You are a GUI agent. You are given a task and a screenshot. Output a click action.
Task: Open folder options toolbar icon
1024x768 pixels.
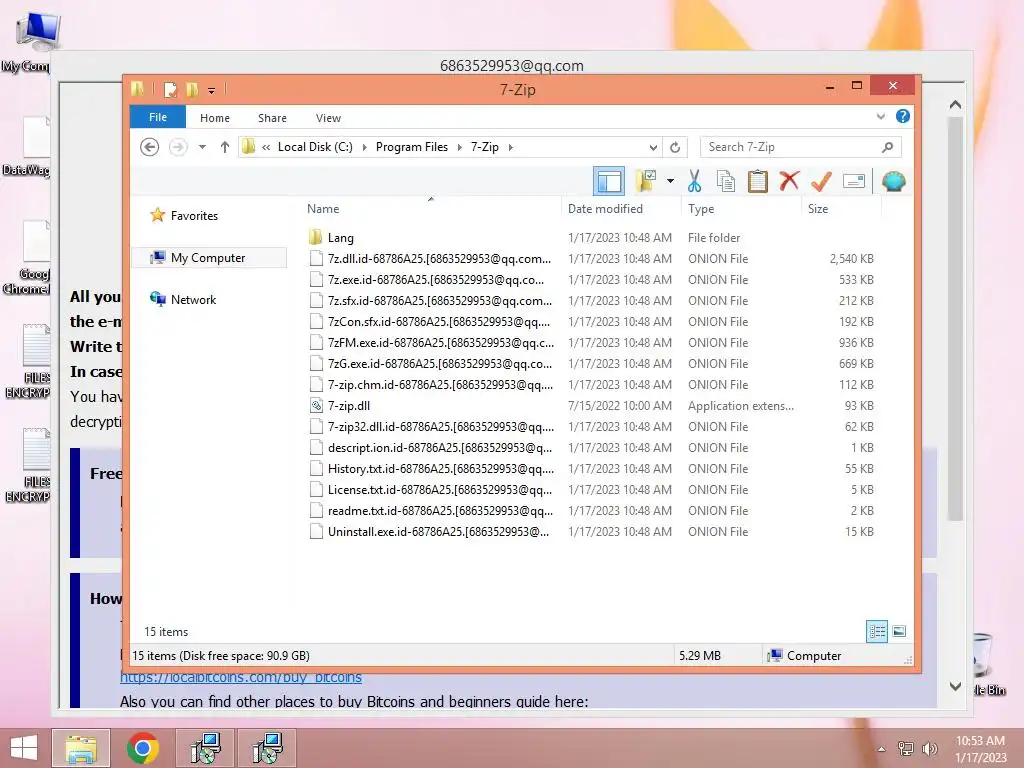click(x=645, y=181)
